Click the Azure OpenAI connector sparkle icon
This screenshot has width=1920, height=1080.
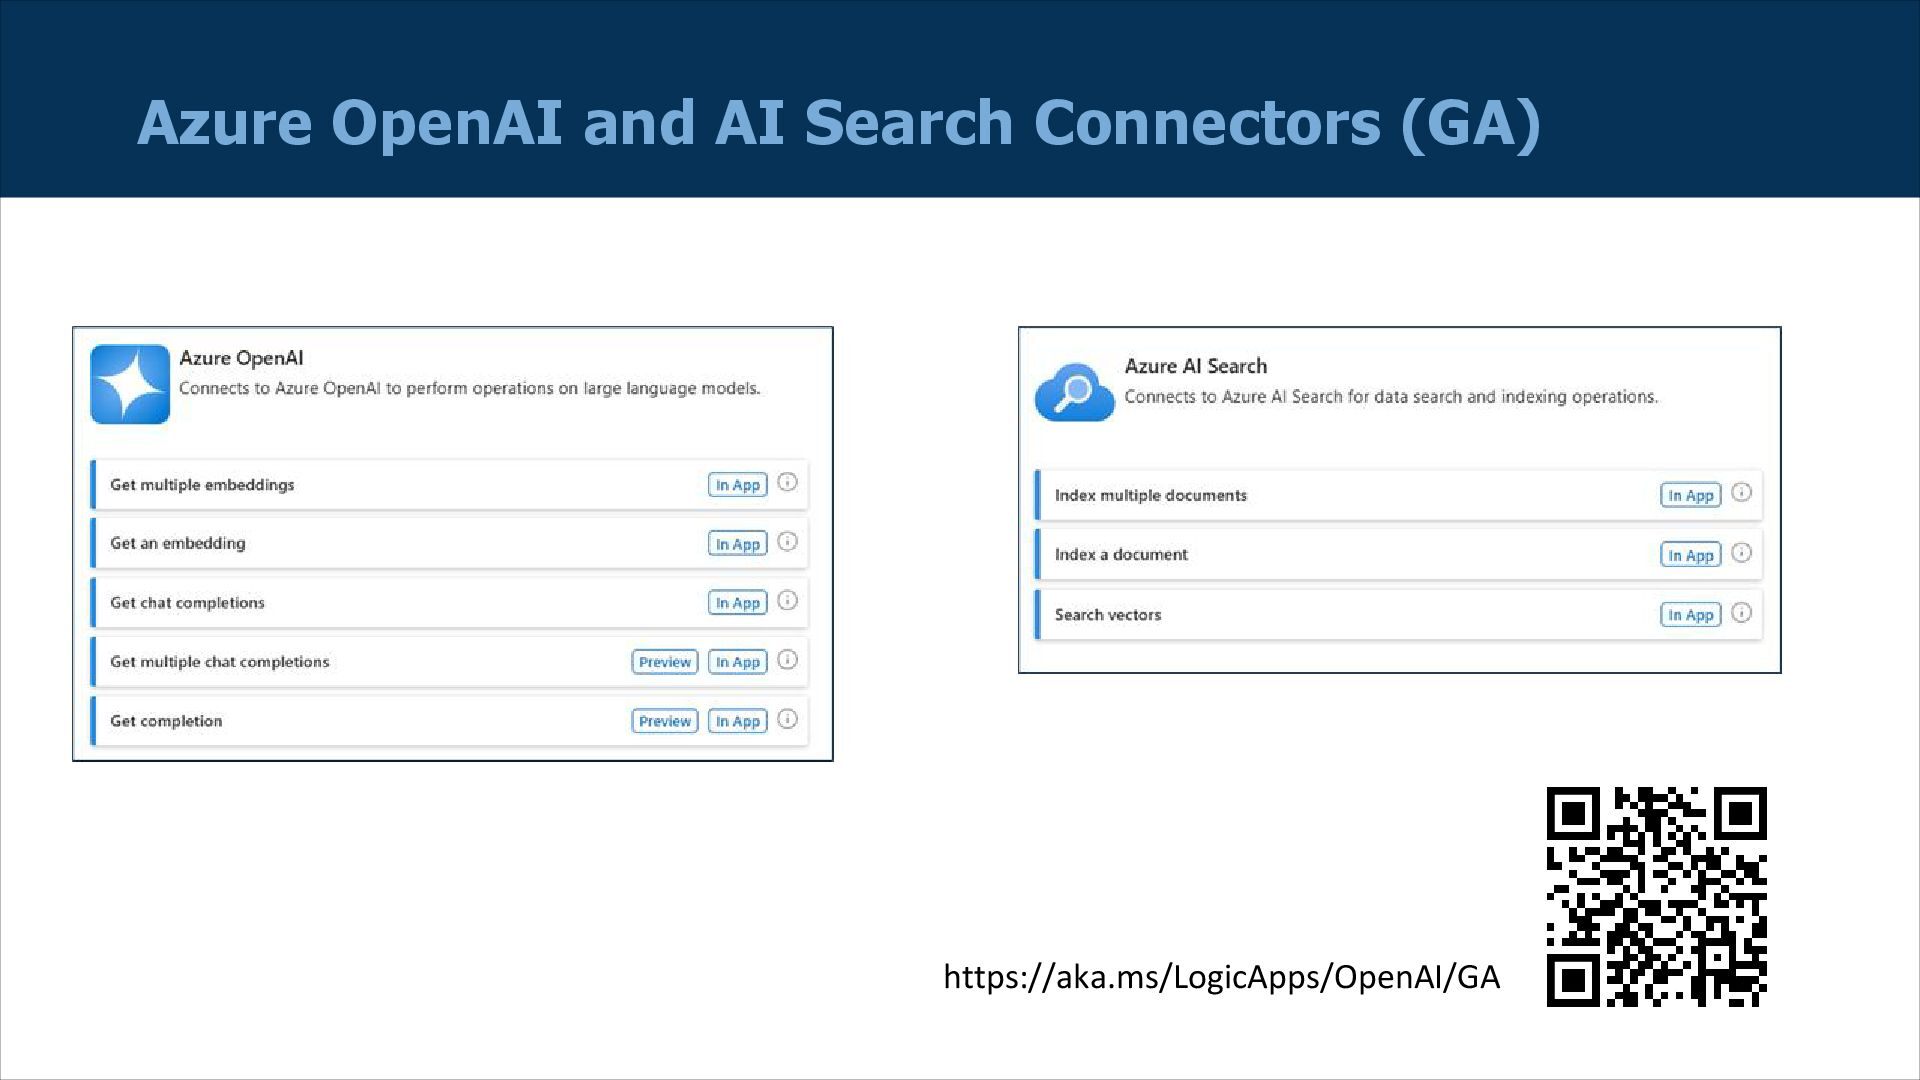[x=130, y=384]
